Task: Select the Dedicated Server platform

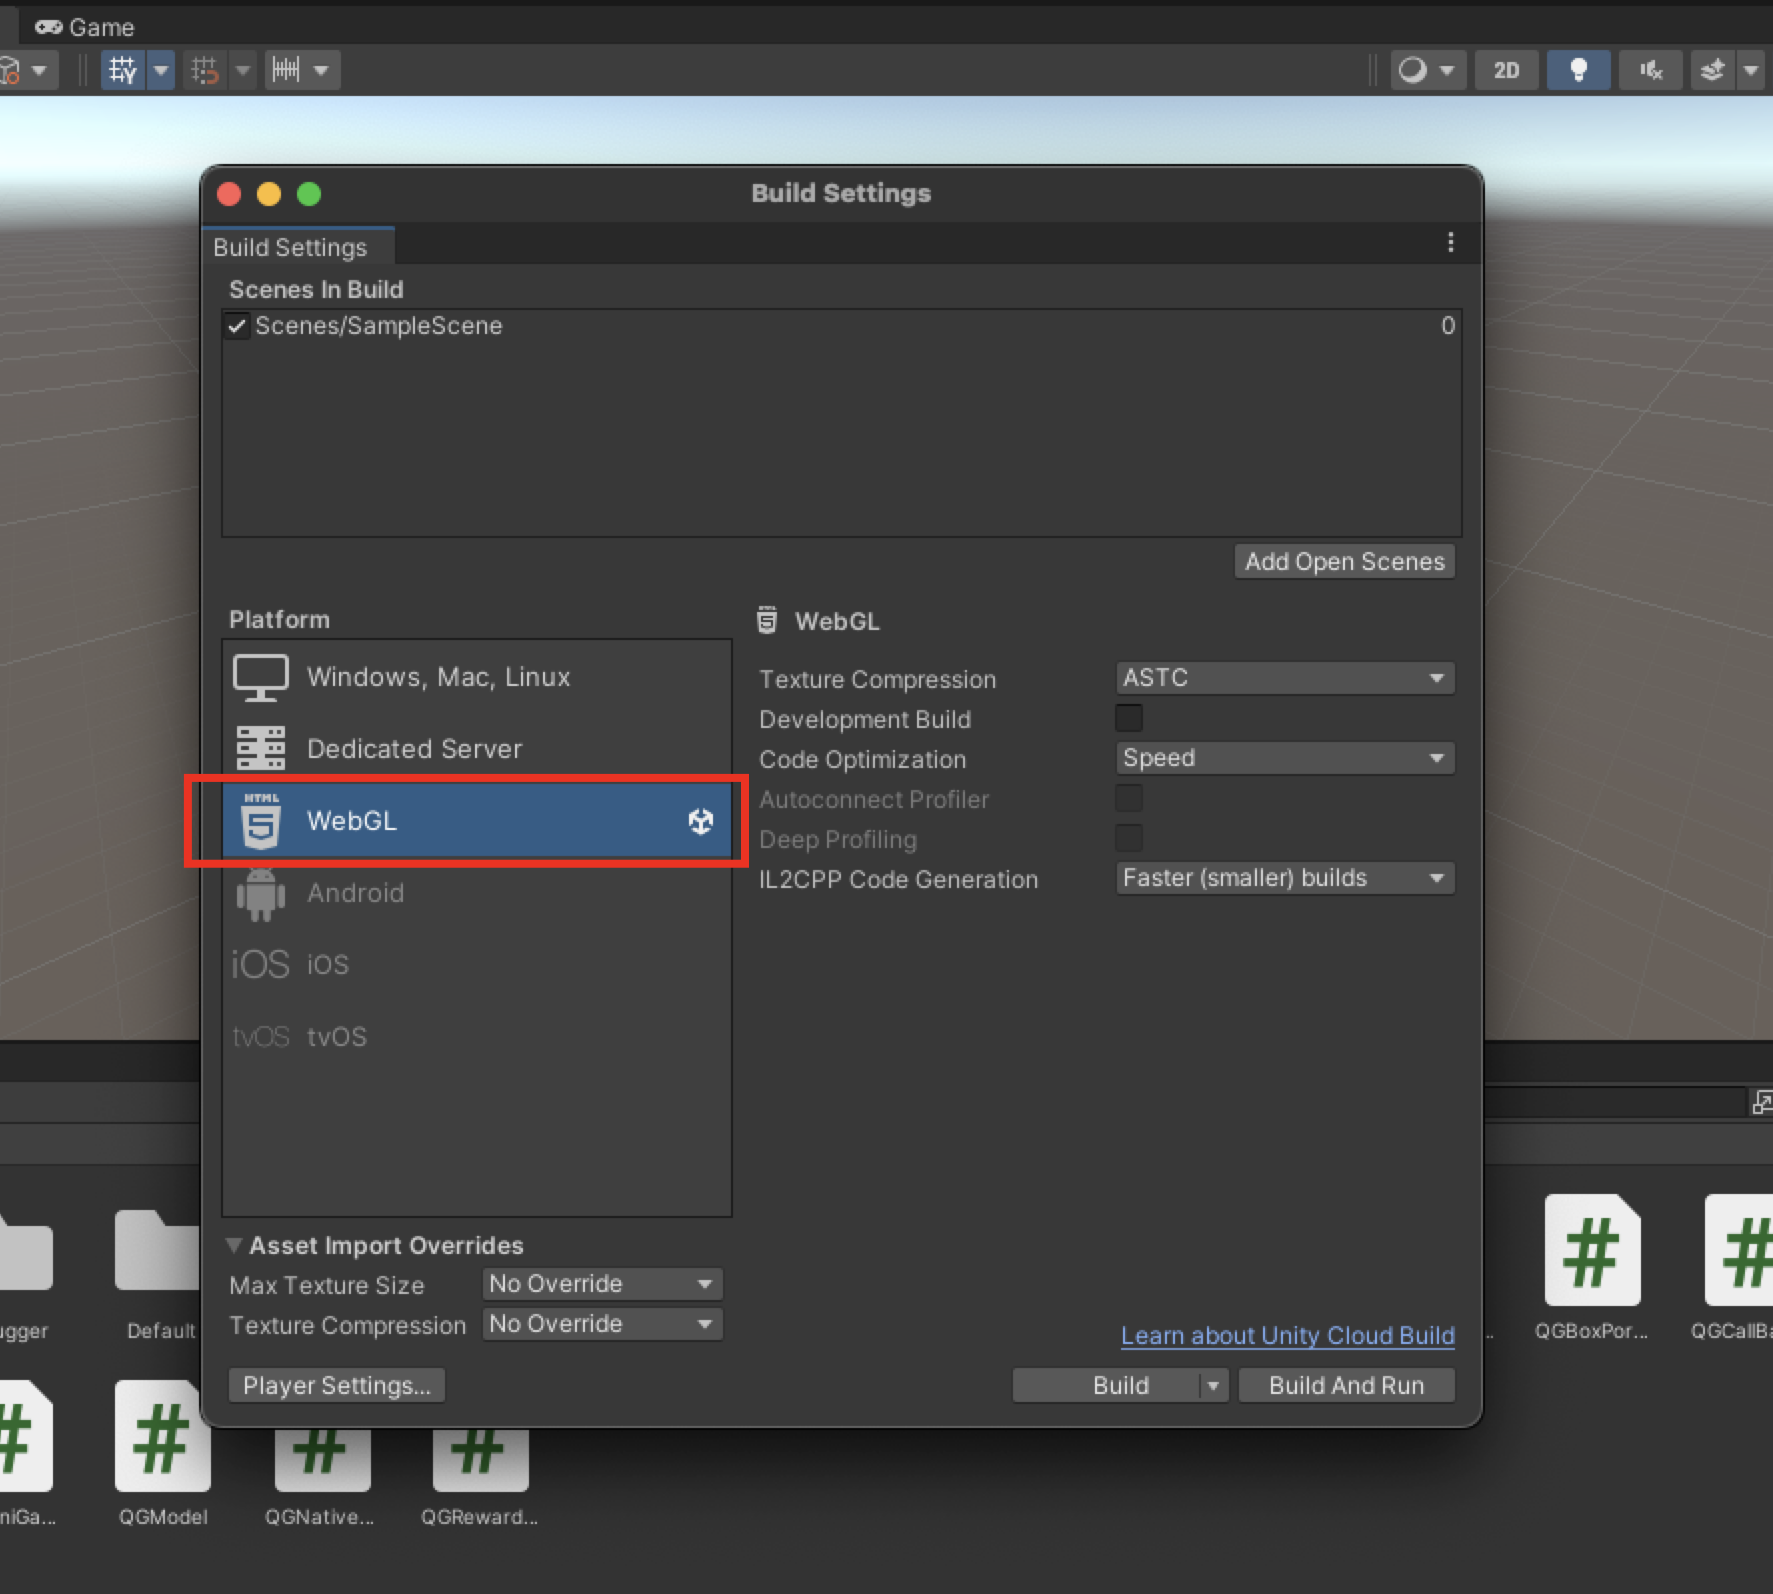Action: coord(476,749)
